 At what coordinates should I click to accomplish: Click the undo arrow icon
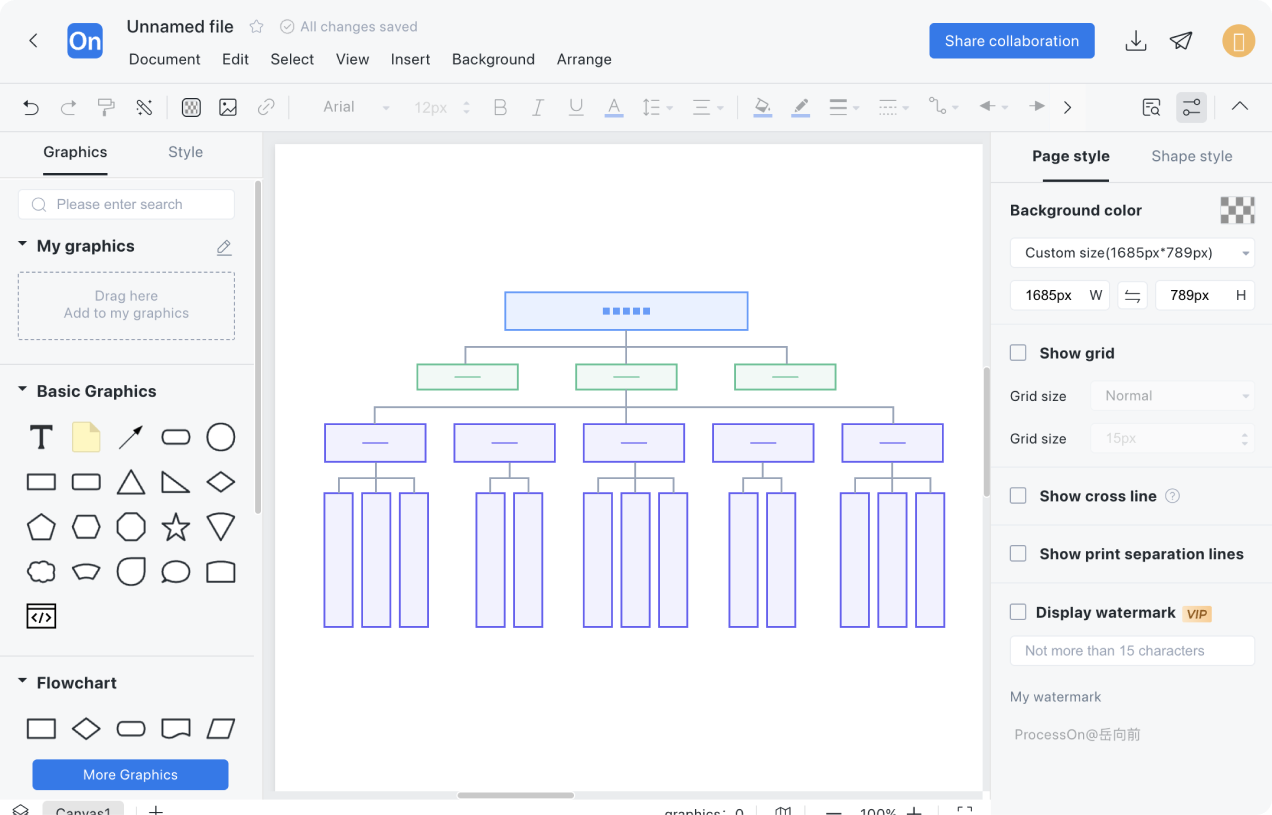31,107
